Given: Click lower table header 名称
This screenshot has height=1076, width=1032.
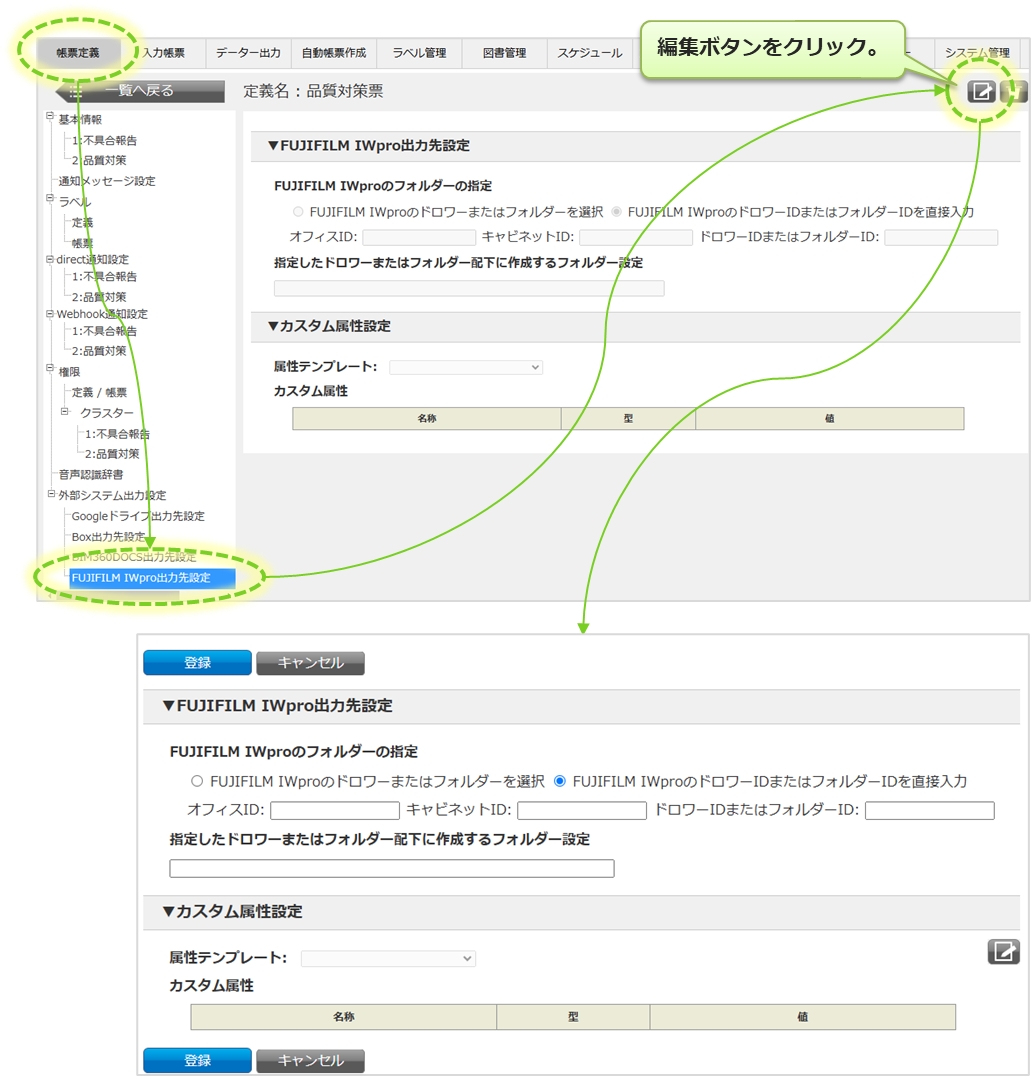Looking at the screenshot, I should [x=344, y=1017].
